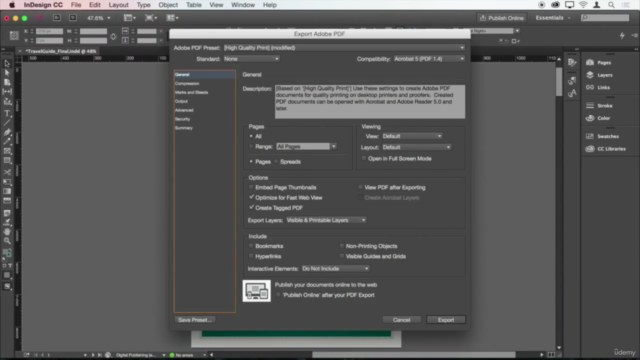Open Spotlight search in menu bar

pyautogui.click(x=611, y=5)
